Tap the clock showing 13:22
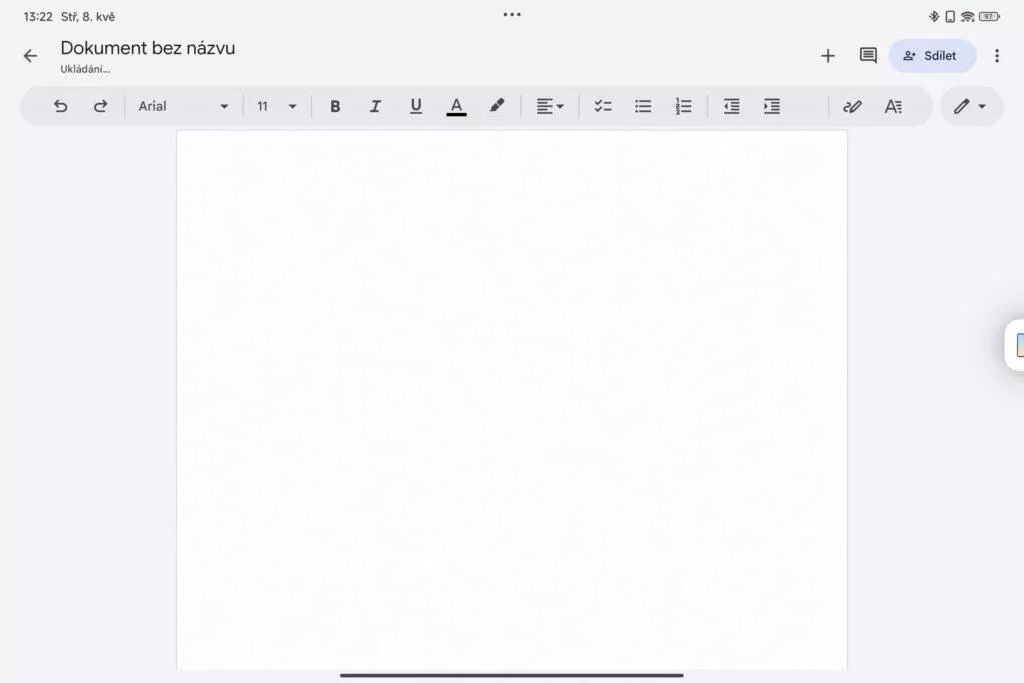 38,17
